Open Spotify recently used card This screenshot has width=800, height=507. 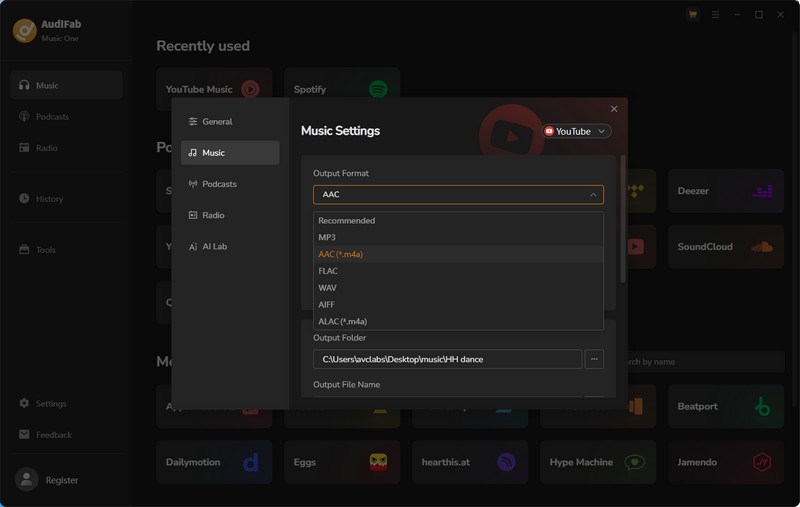(342, 83)
